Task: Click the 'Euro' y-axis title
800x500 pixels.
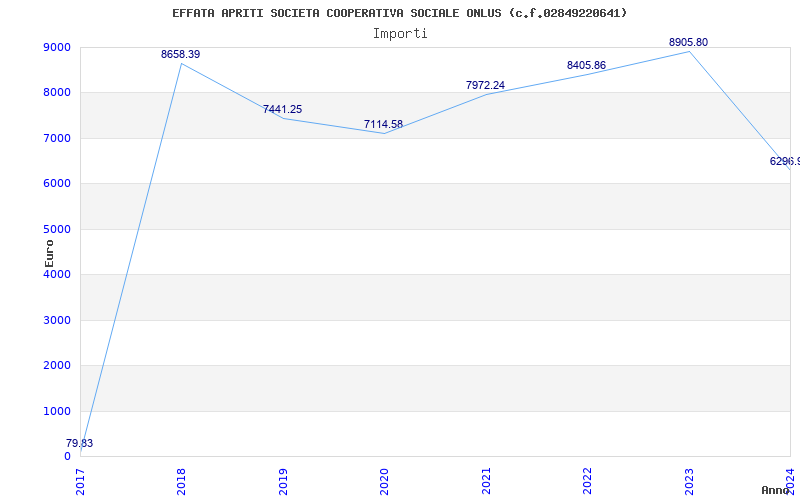Action: (x=49, y=253)
